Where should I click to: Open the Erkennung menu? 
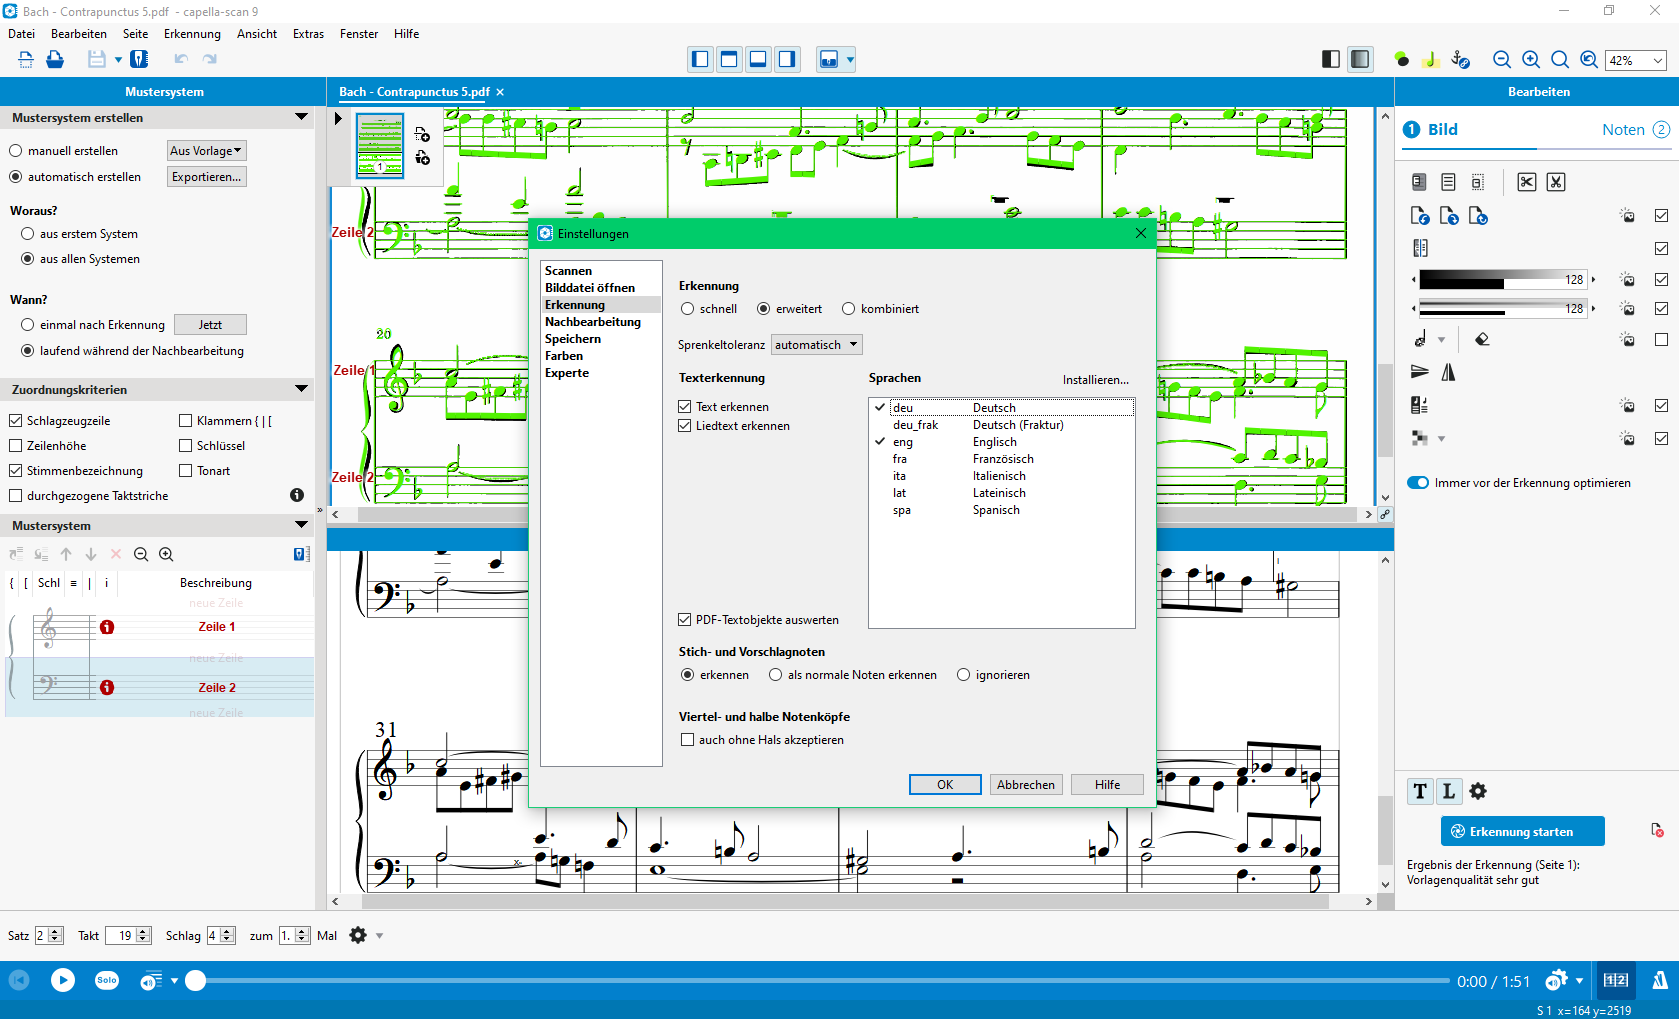click(x=192, y=34)
